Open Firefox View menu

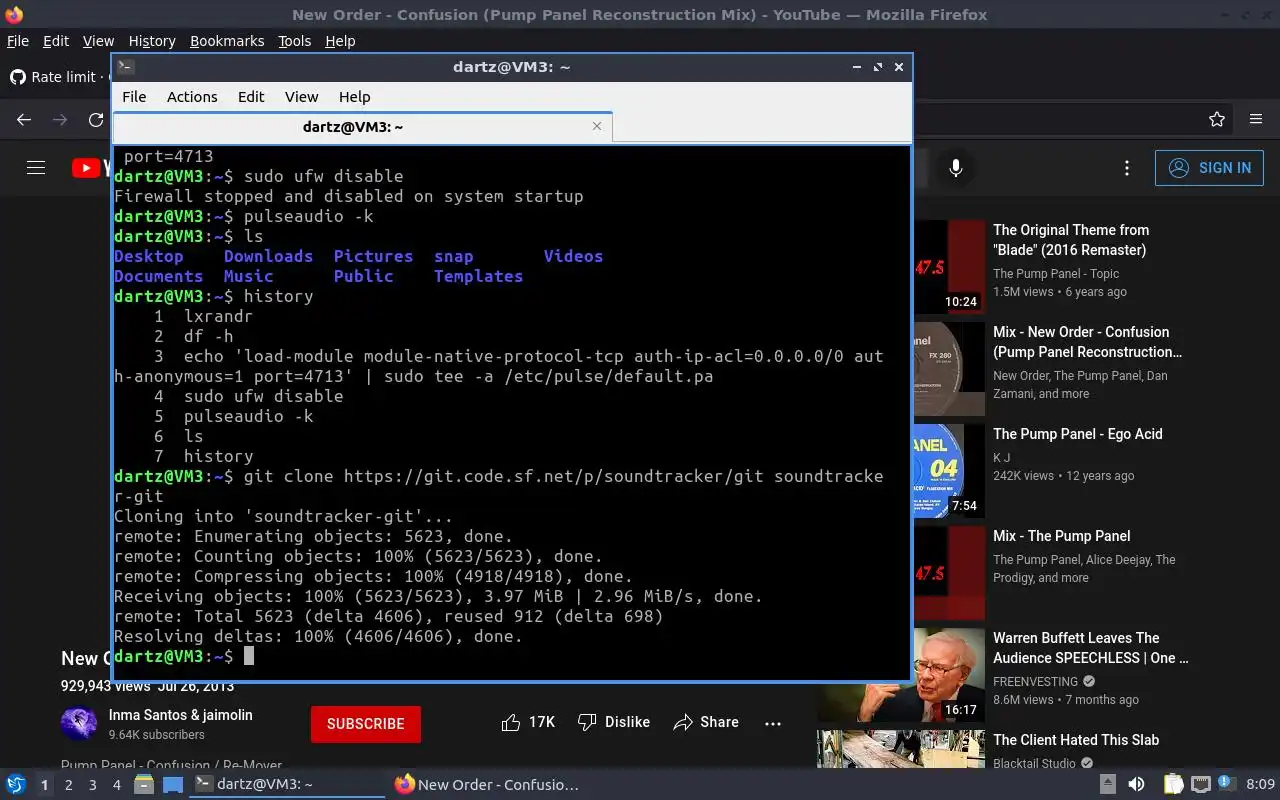(98, 41)
